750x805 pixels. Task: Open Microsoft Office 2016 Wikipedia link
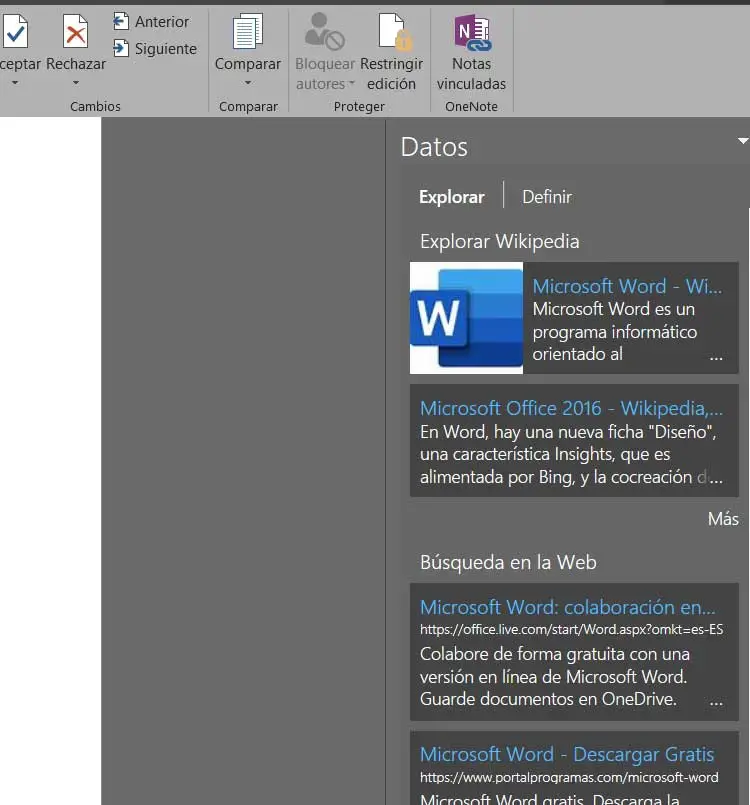point(571,408)
